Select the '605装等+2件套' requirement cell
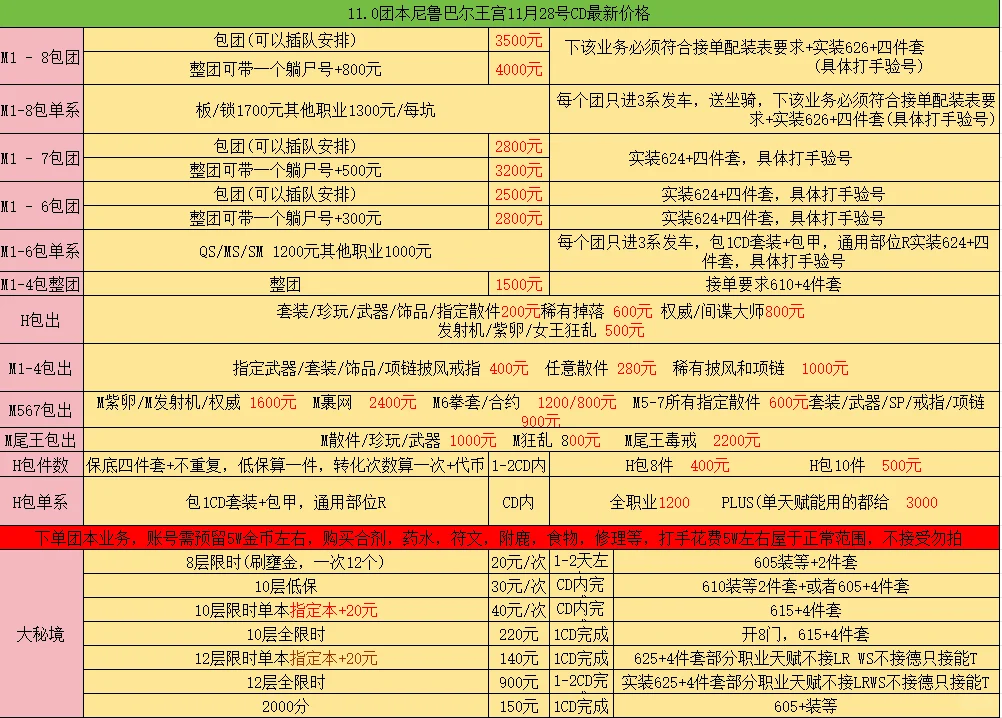 coord(805,562)
